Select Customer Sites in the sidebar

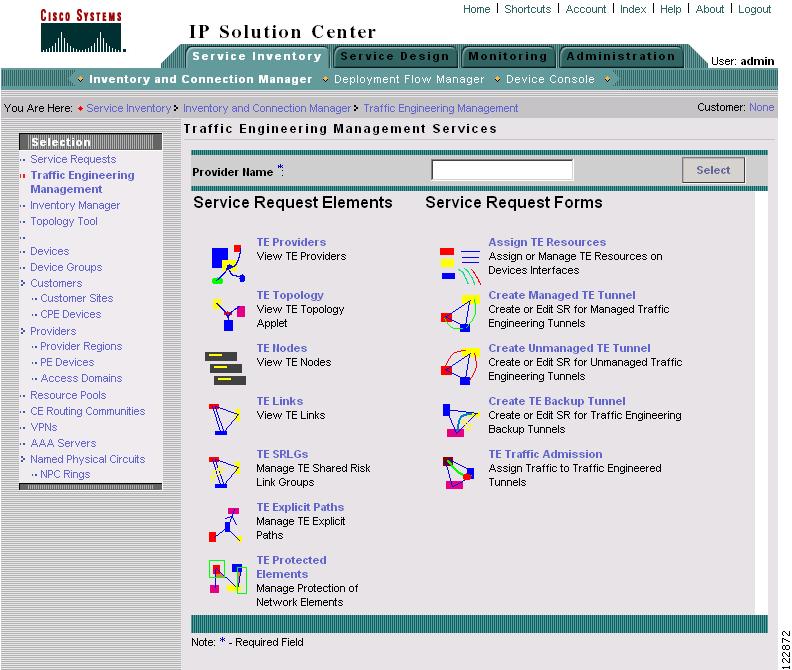(77, 298)
